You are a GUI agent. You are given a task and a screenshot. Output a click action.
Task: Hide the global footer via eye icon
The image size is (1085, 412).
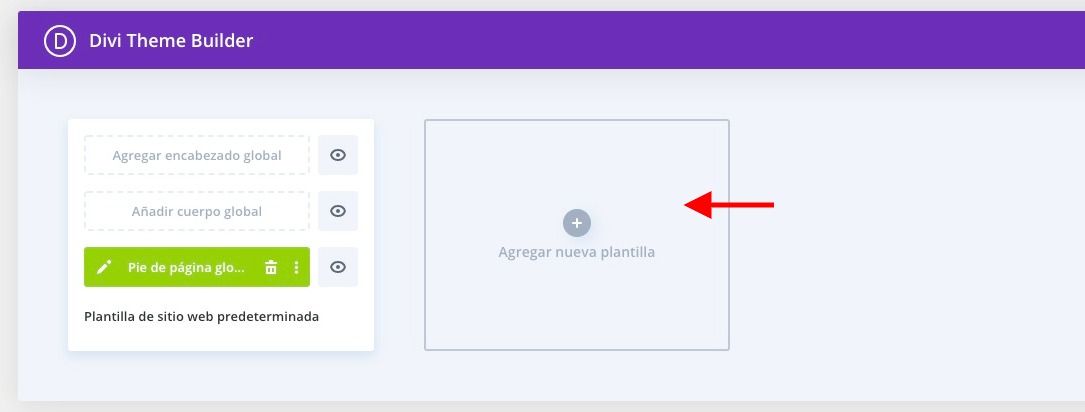[338, 267]
